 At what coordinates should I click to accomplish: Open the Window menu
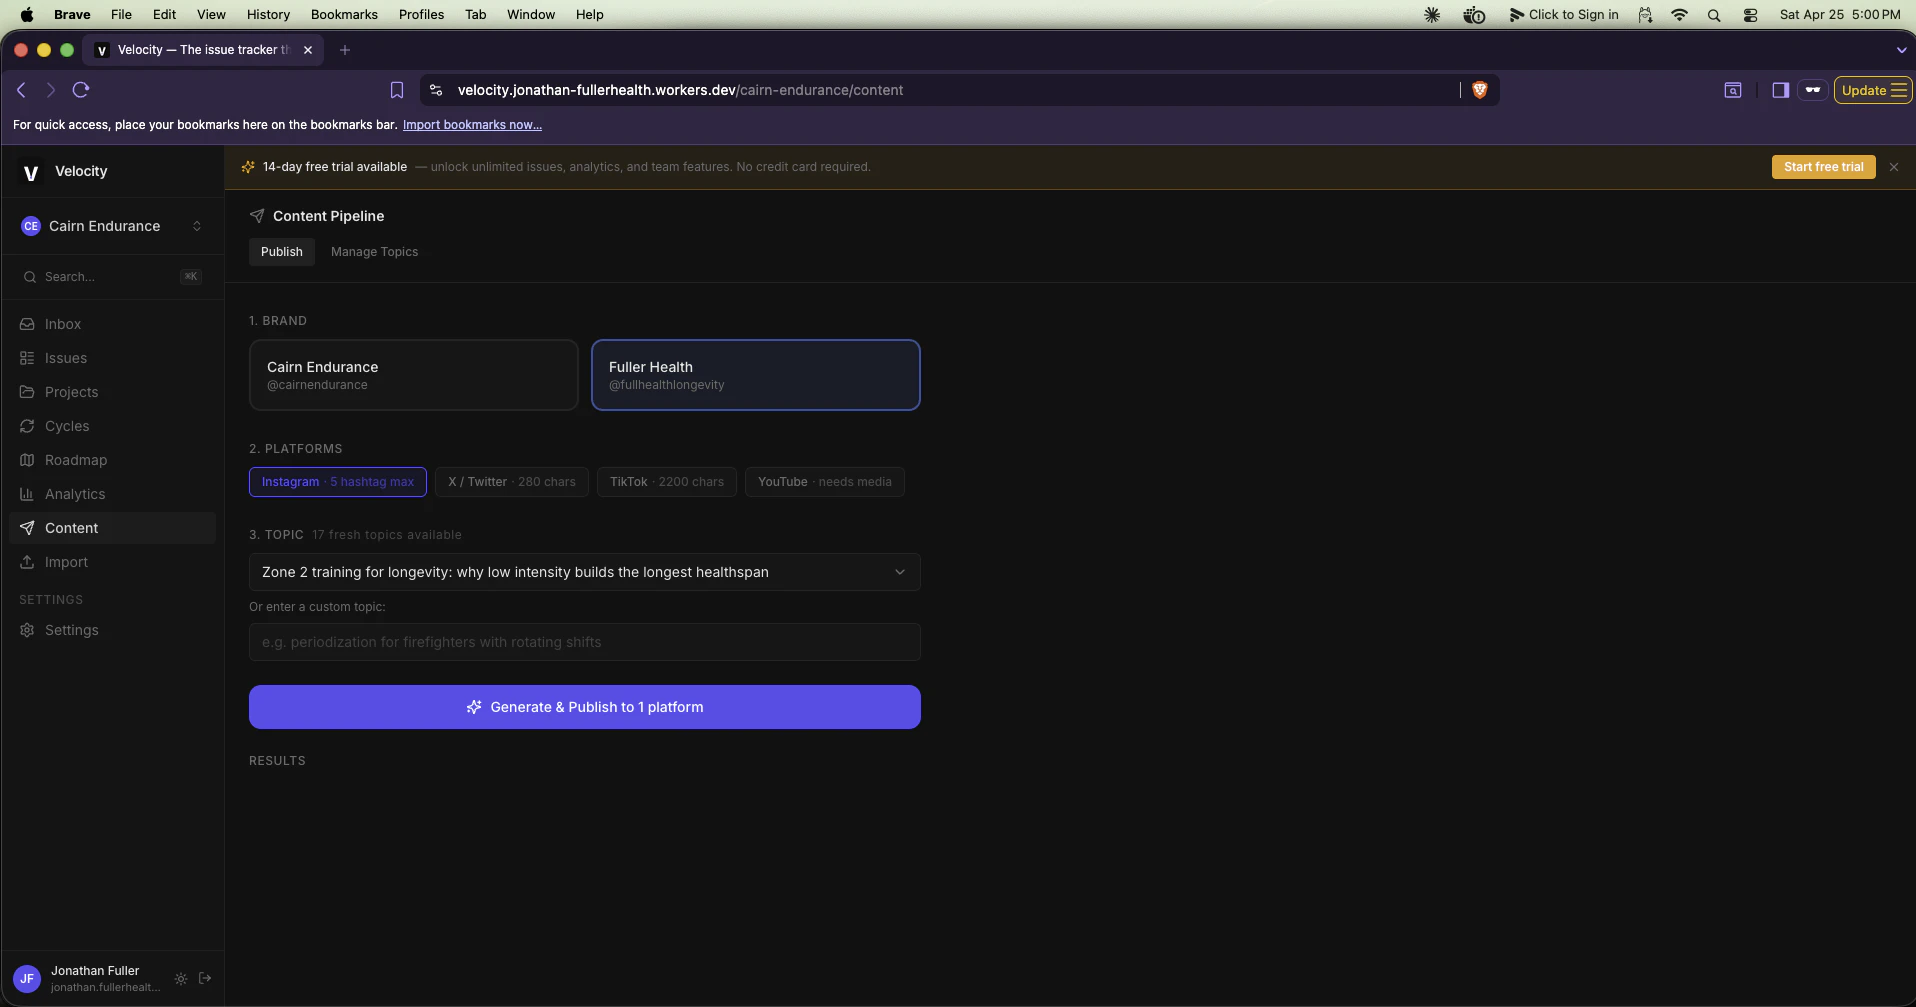531,15
